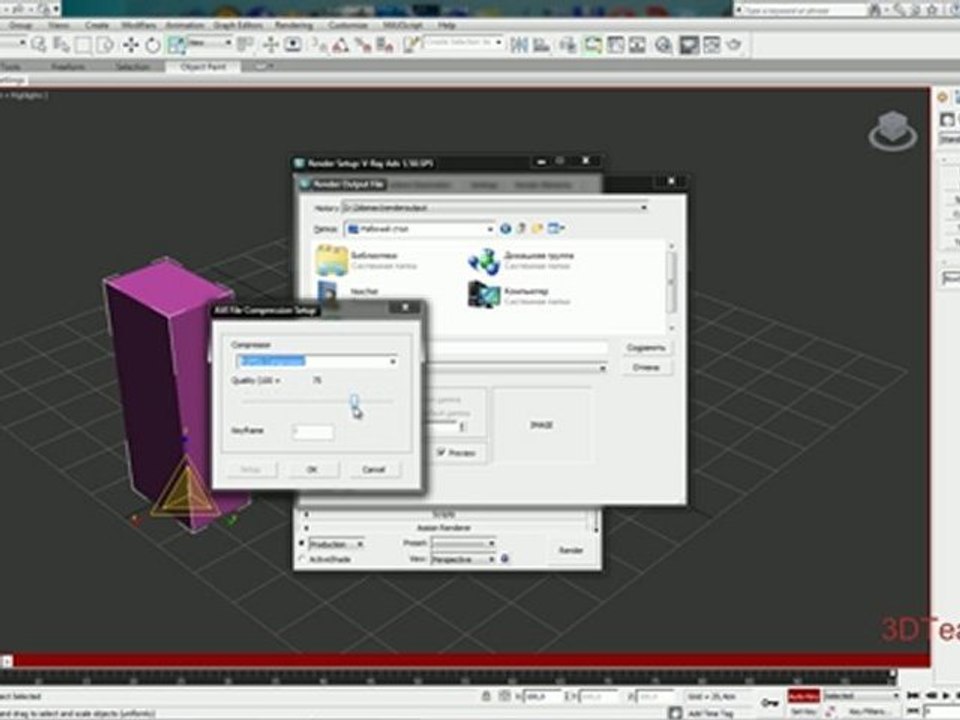Viewport: 960px width, 720px height.
Task: Click the rectangular selection region icon
Action: (x=83, y=45)
